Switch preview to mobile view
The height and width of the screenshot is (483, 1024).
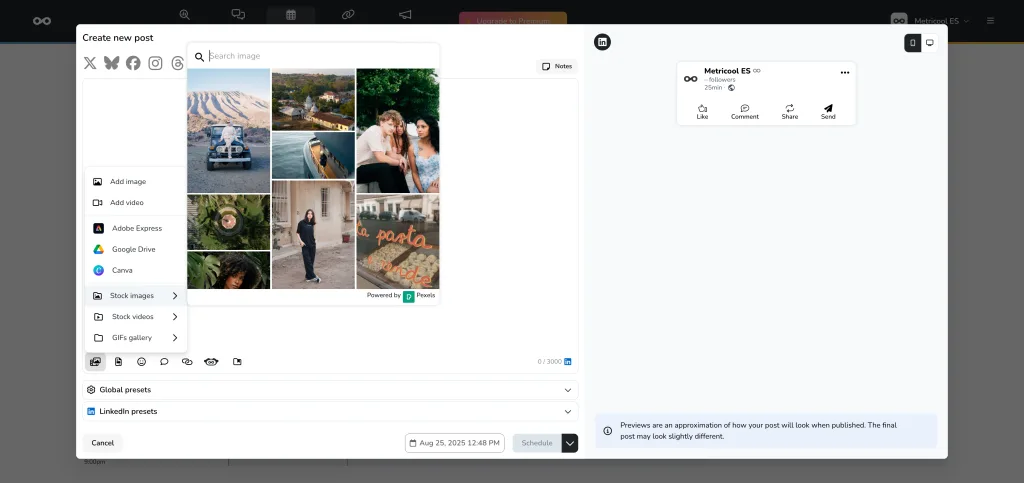(912, 43)
